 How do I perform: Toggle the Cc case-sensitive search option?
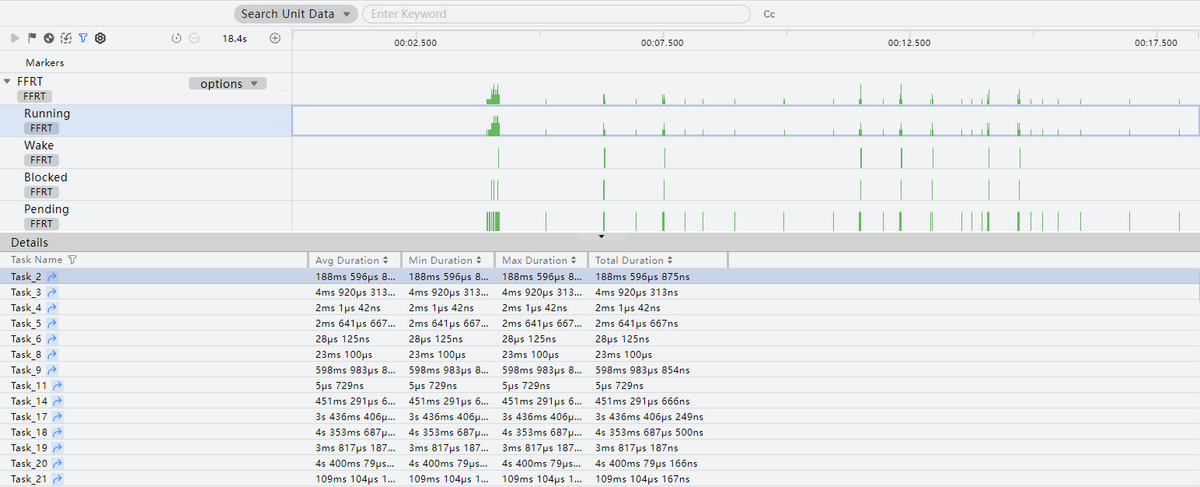pyautogui.click(x=769, y=14)
